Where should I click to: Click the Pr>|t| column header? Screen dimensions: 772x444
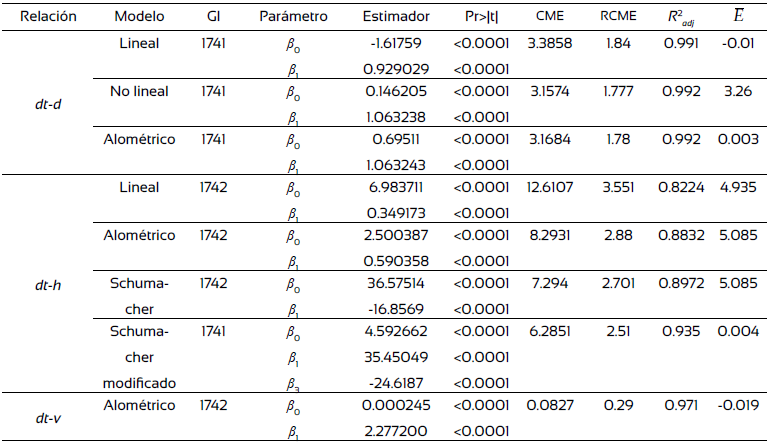tap(481, 17)
